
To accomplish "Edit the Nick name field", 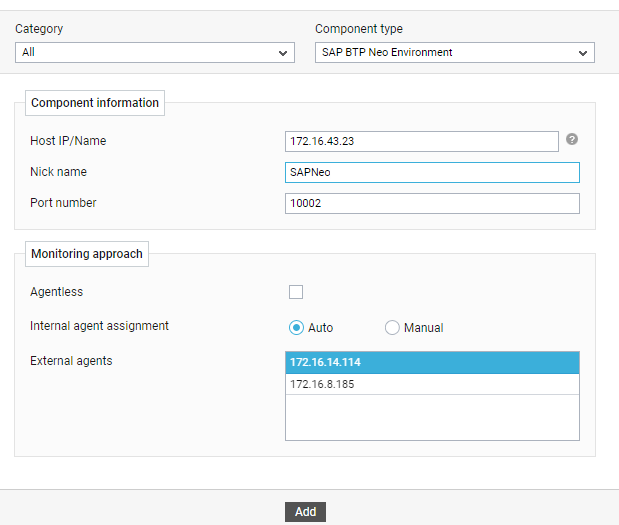I will [x=432, y=172].
